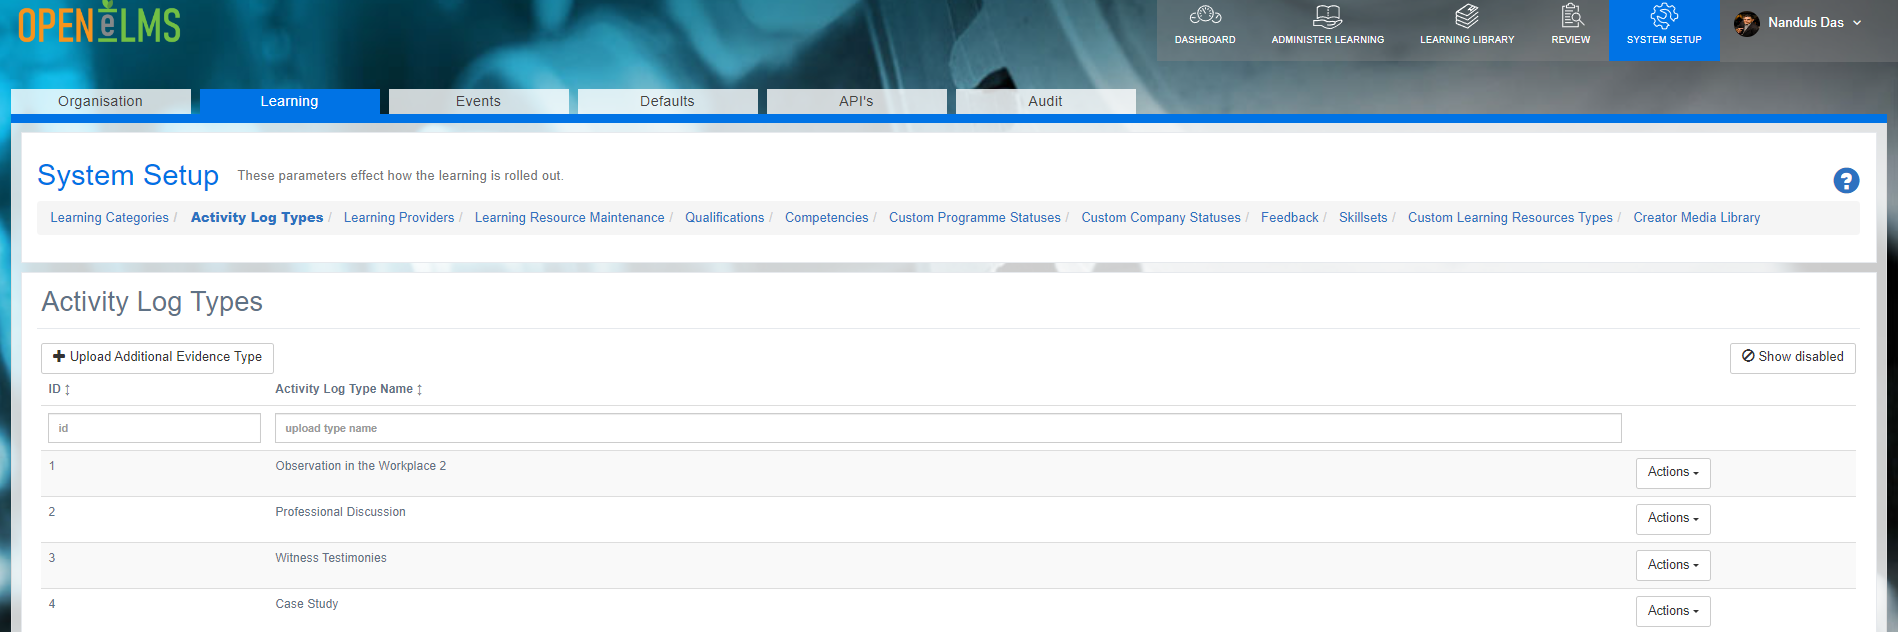Select the Witness Testimonies row text
1898x632 pixels.
(331, 558)
